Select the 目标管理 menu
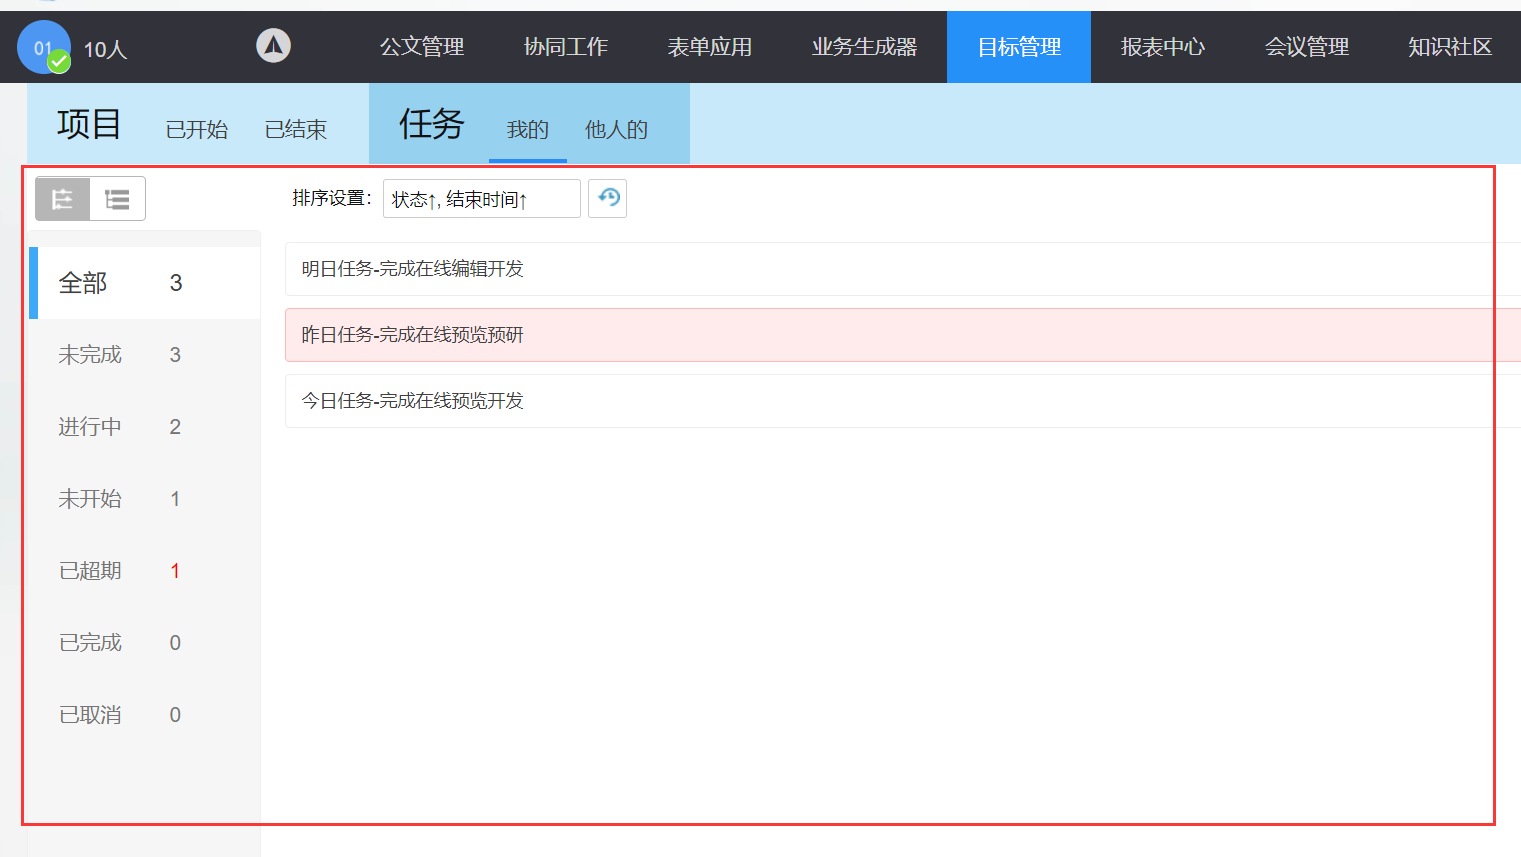 (1019, 47)
